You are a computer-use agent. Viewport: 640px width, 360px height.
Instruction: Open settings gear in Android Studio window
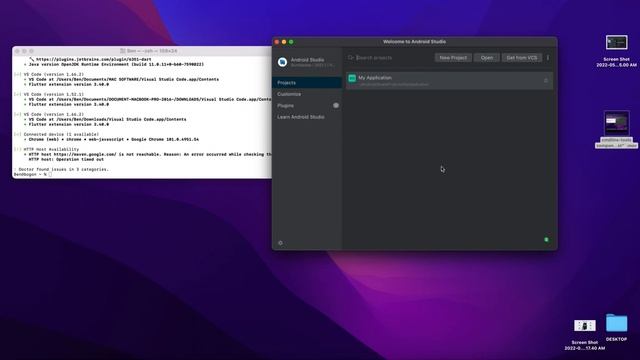click(x=280, y=243)
